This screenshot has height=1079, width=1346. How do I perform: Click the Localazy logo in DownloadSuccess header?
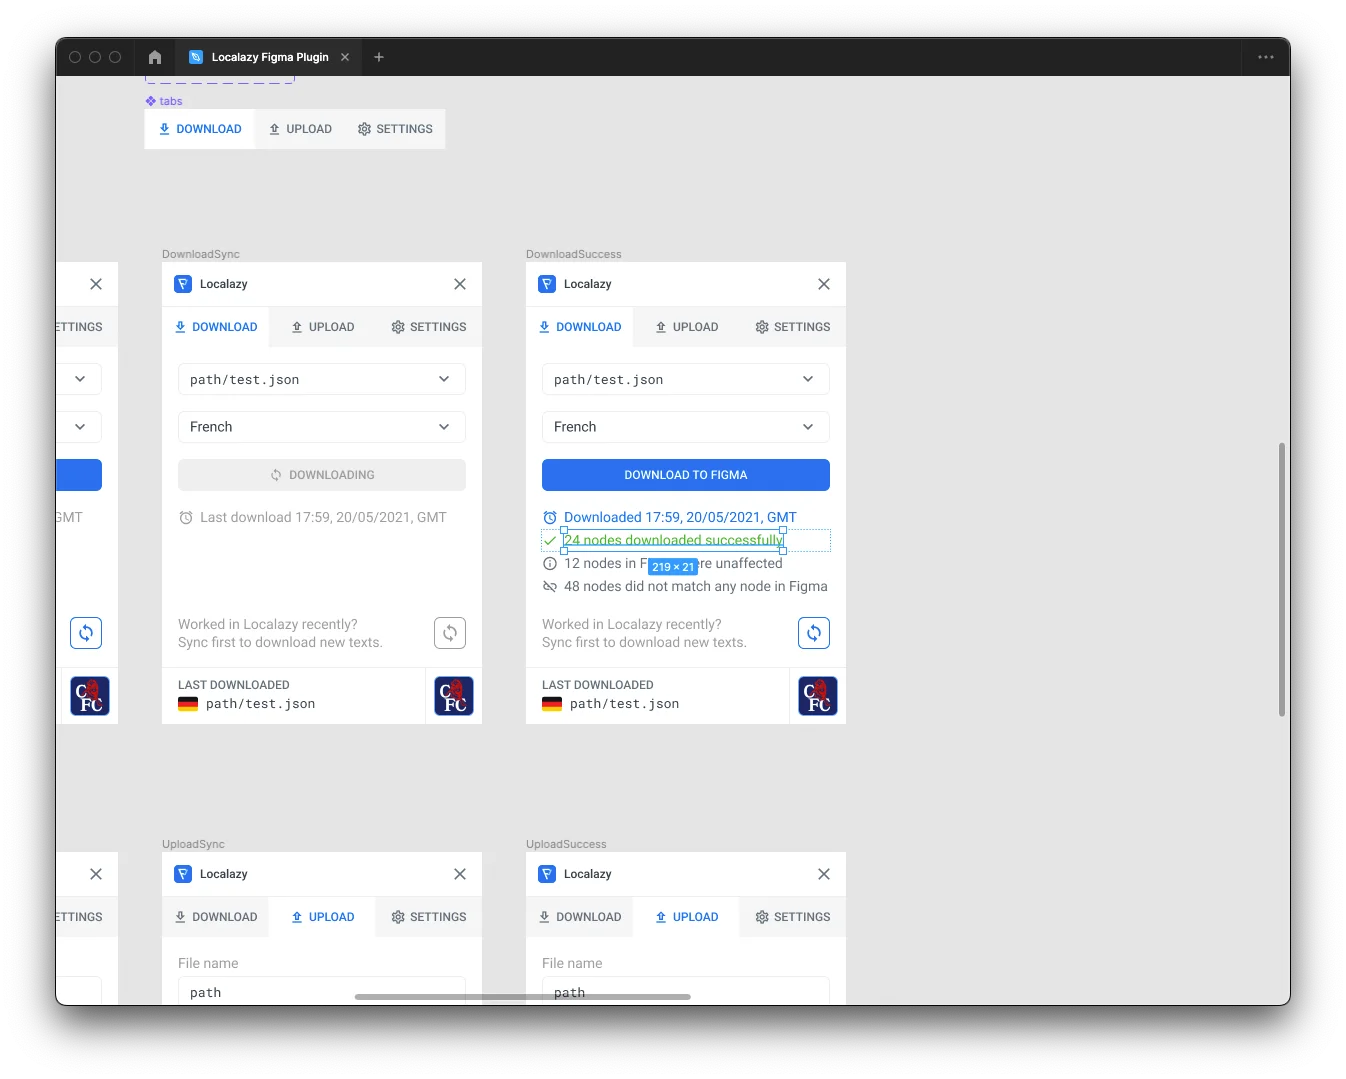547,284
